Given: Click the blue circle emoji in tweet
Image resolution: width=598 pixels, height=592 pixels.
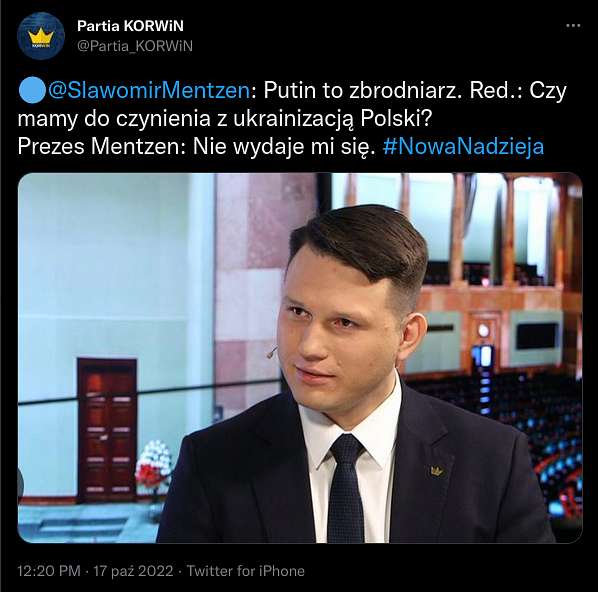Looking at the screenshot, I should pyautogui.click(x=32, y=90).
